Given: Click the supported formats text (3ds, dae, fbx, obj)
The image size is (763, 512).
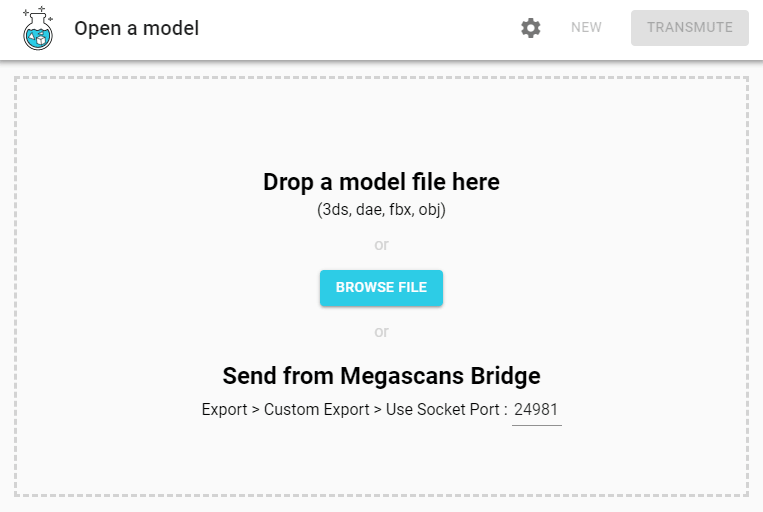Looking at the screenshot, I should tap(381, 209).
